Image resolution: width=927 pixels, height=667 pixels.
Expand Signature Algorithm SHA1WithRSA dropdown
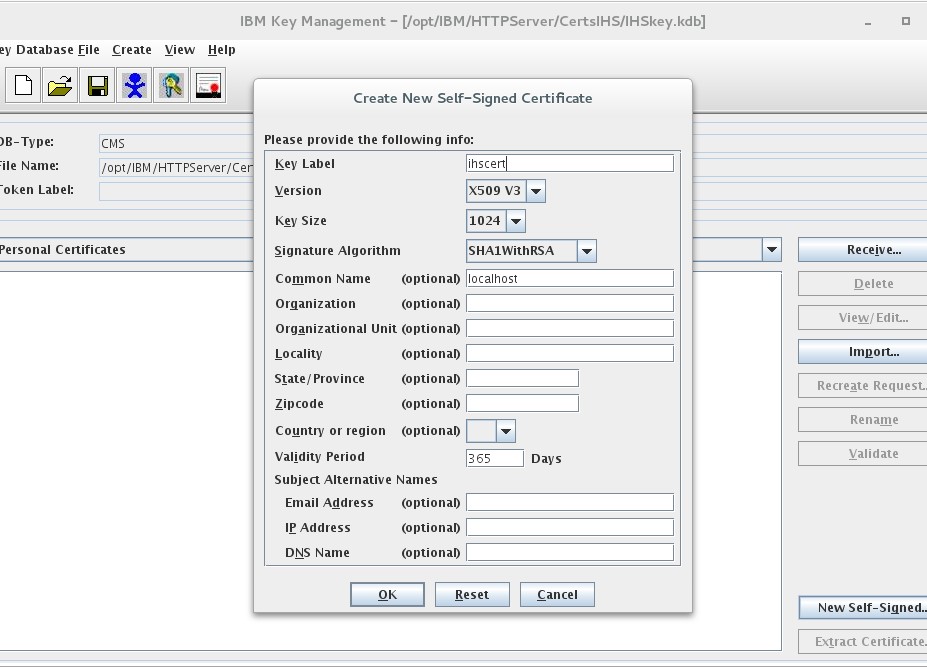pos(586,251)
